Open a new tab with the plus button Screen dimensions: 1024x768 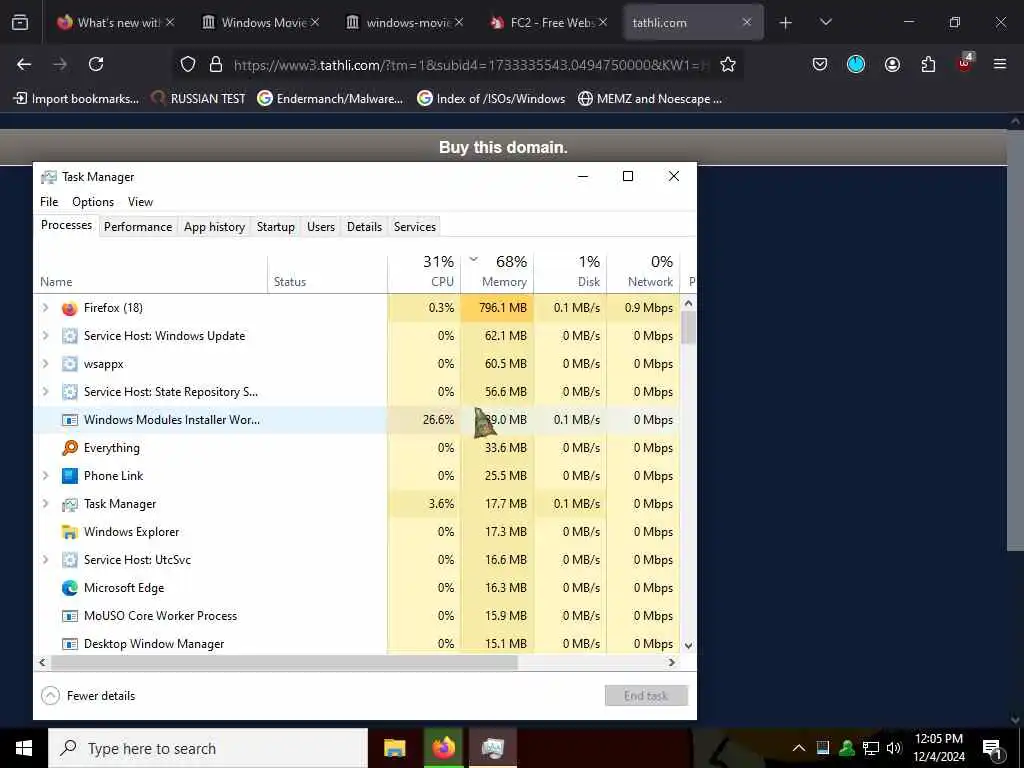tap(786, 23)
